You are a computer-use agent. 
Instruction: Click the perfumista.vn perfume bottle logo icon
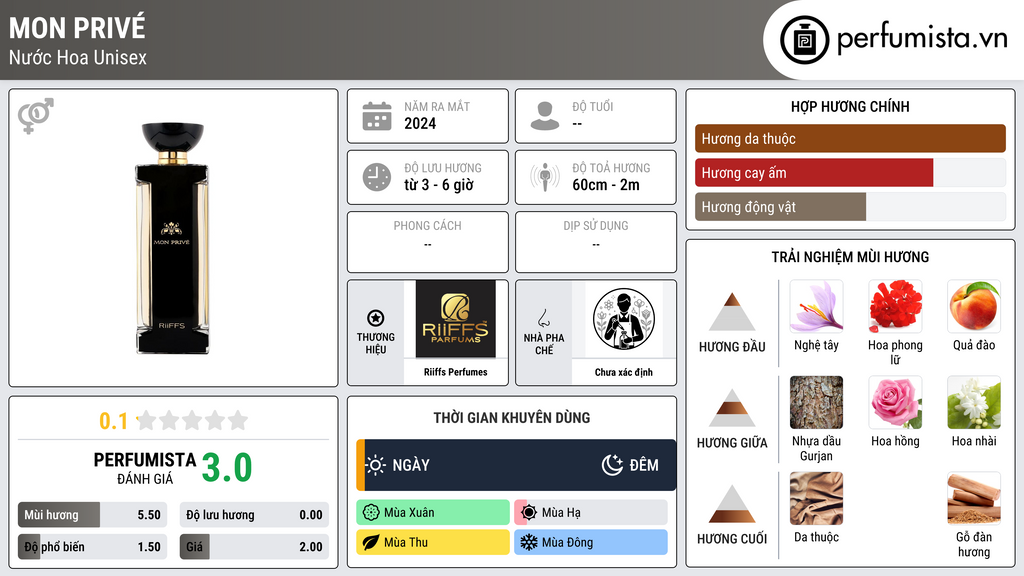point(804,40)
